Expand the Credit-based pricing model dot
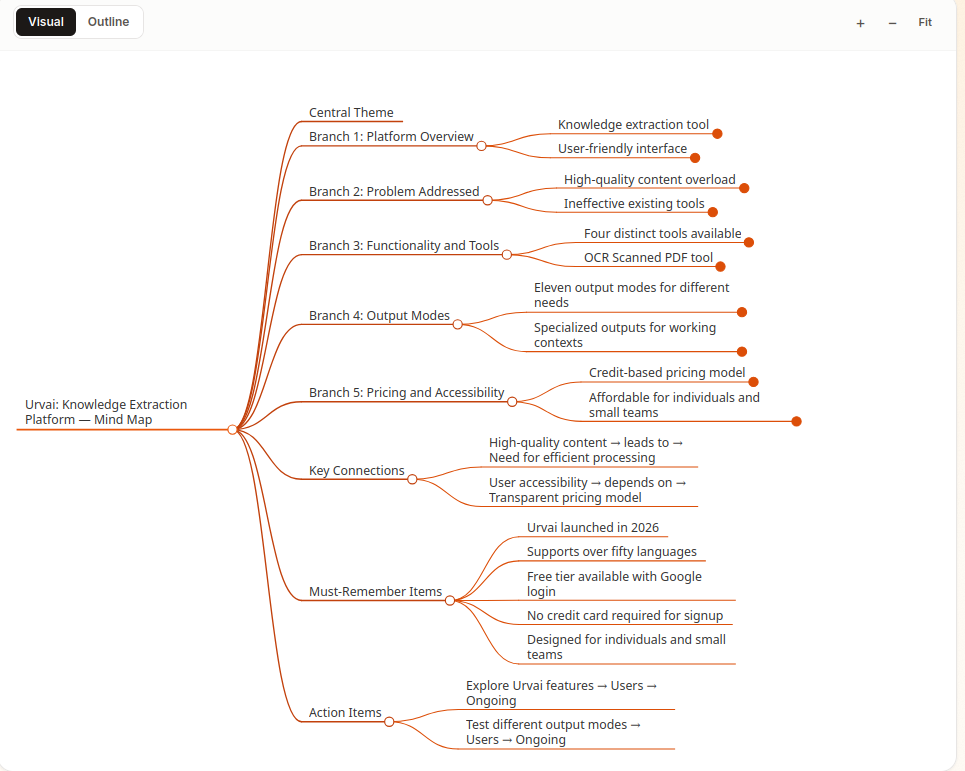965x771 pixels. [753, 382]
